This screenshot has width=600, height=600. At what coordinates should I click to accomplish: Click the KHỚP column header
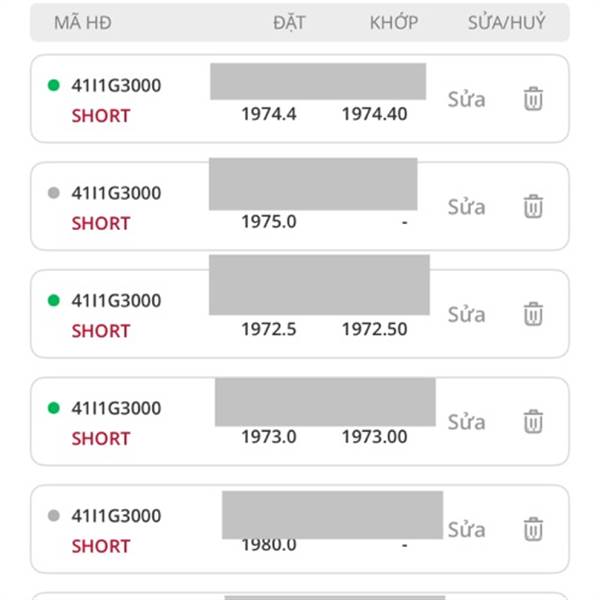[393, 23]
